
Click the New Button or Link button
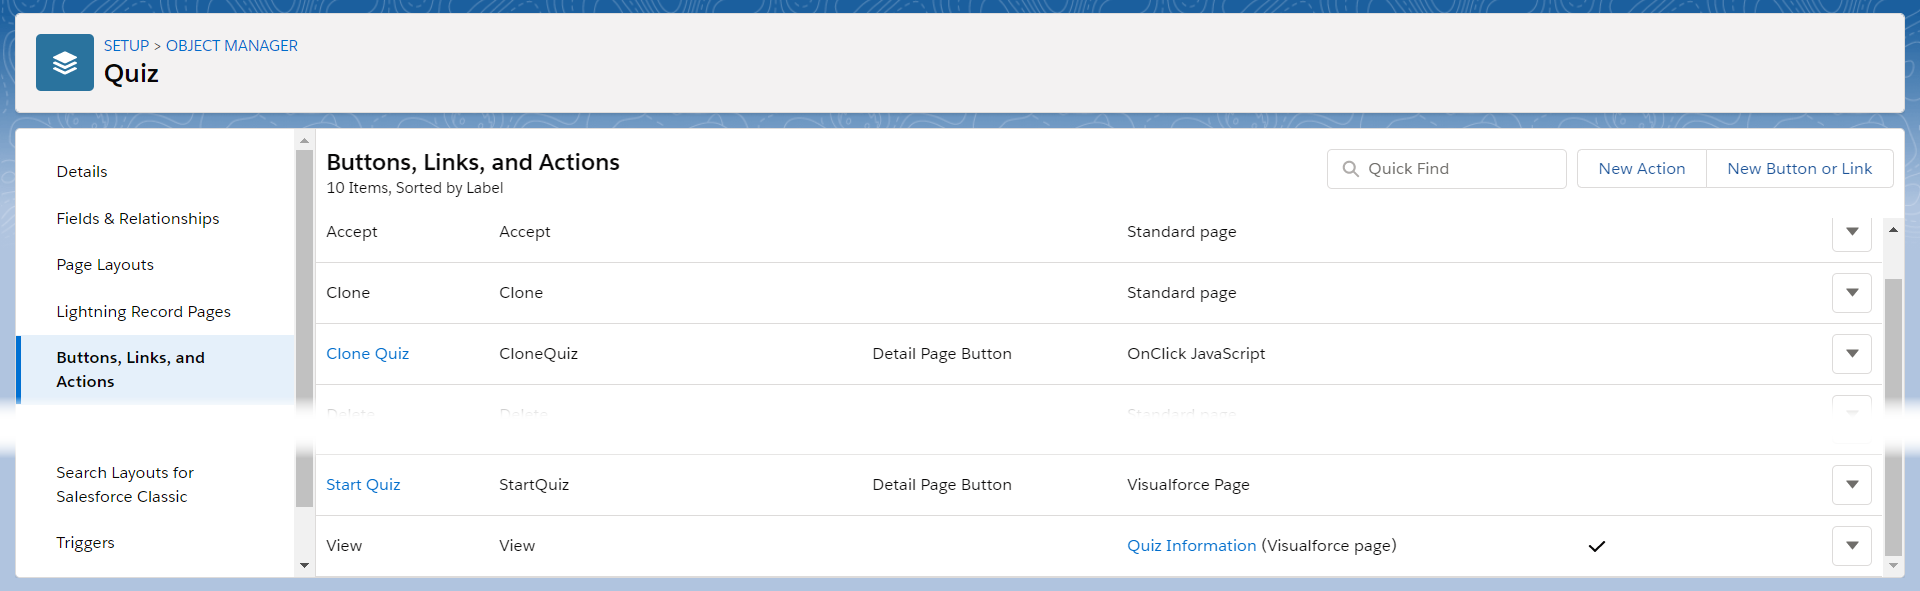click(x=1799, y=169)
